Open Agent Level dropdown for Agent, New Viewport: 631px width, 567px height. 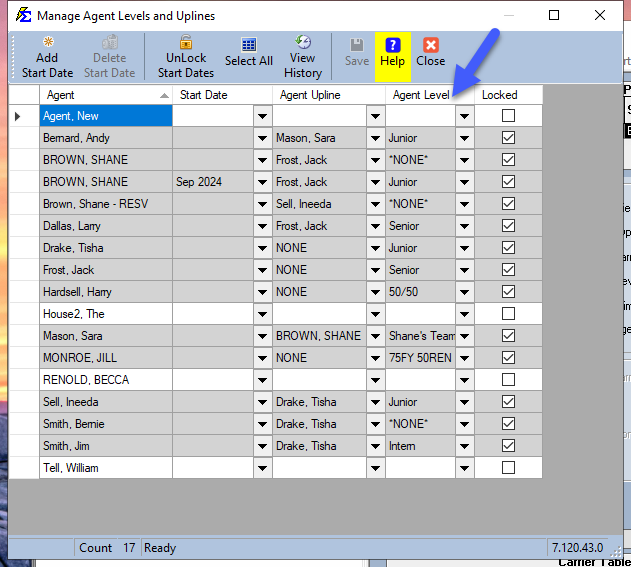(464, 116)
